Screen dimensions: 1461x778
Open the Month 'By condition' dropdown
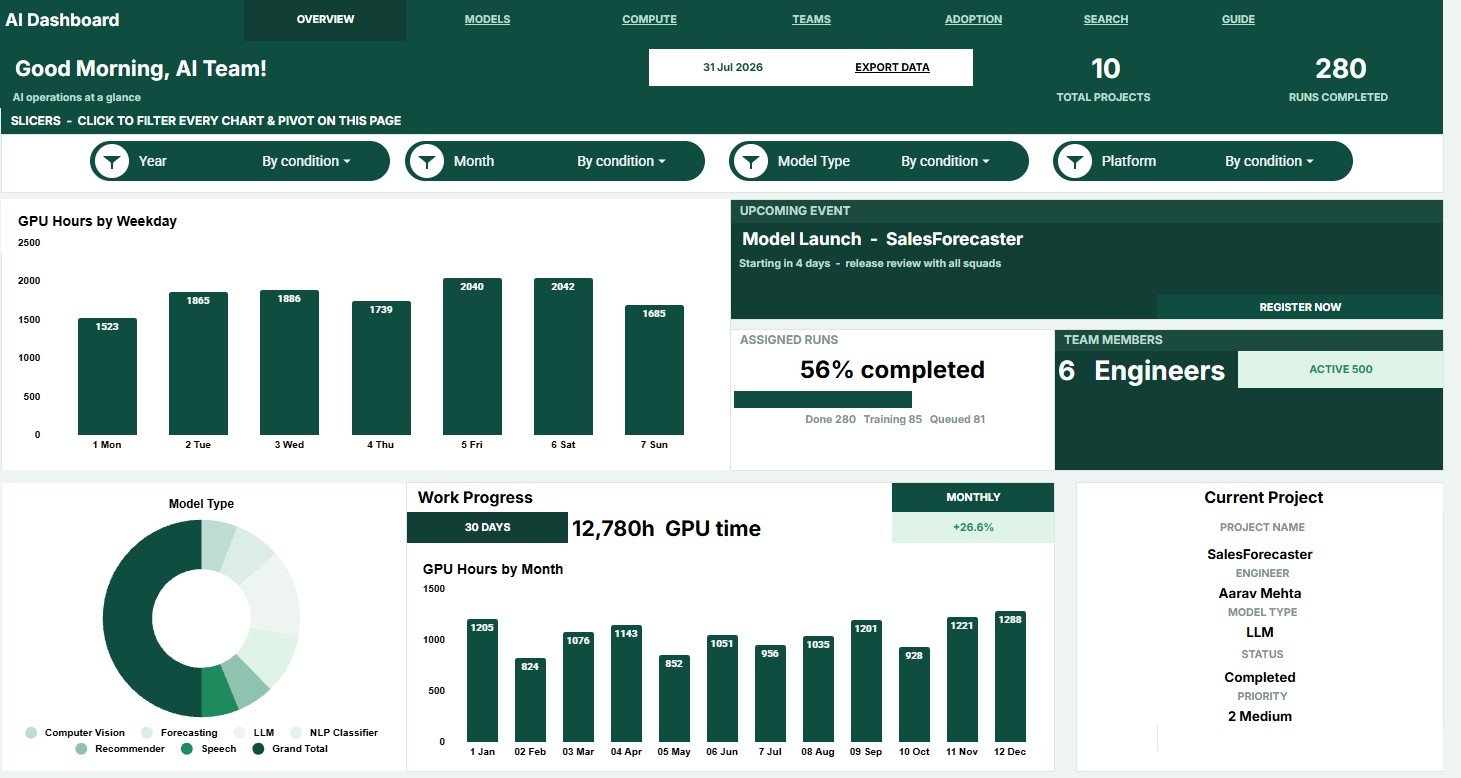pyautogui.click(x=621, y=161)
